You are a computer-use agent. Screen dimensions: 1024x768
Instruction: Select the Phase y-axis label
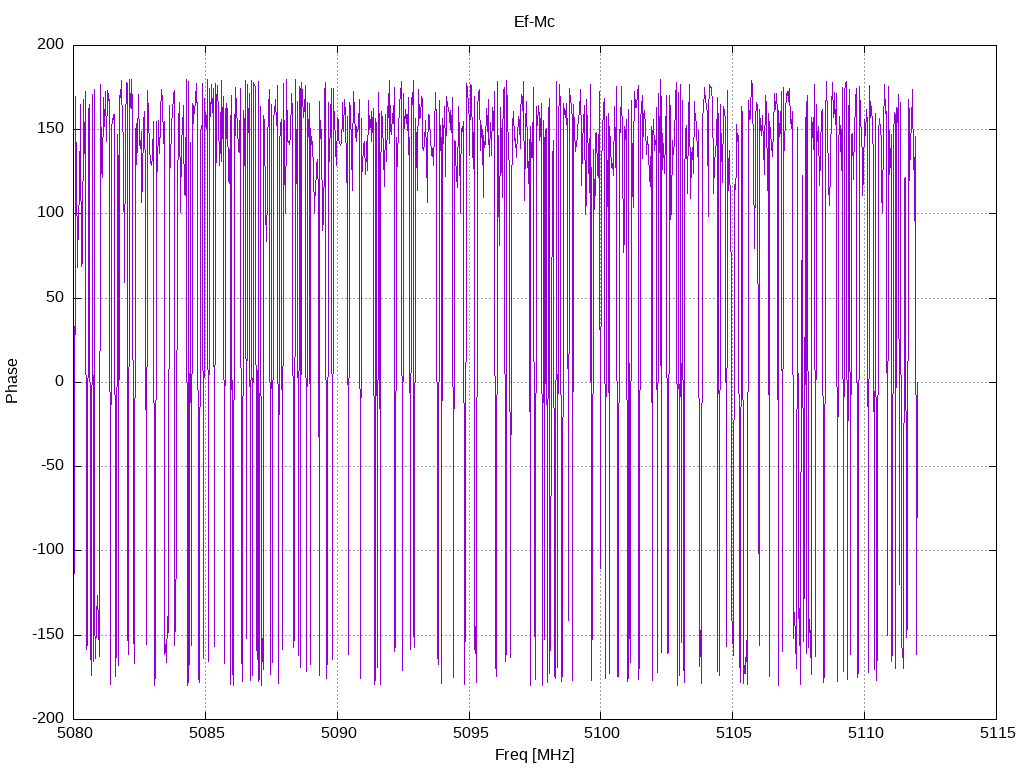[x=12, y=381]
